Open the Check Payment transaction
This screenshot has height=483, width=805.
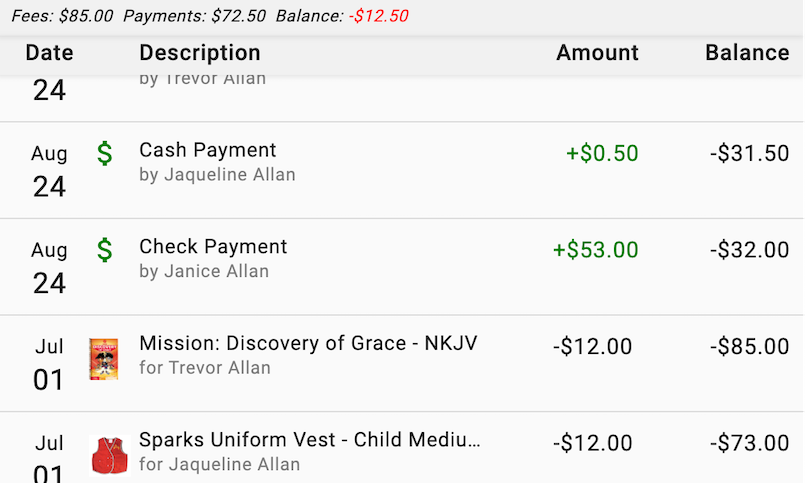[213, 246]
